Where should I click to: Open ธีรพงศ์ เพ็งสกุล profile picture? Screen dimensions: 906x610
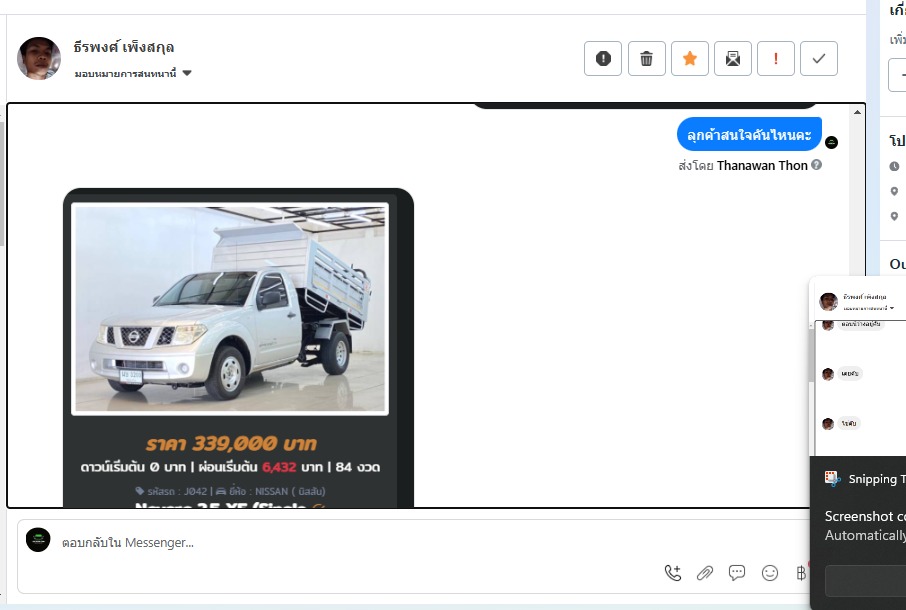(39, 58)
